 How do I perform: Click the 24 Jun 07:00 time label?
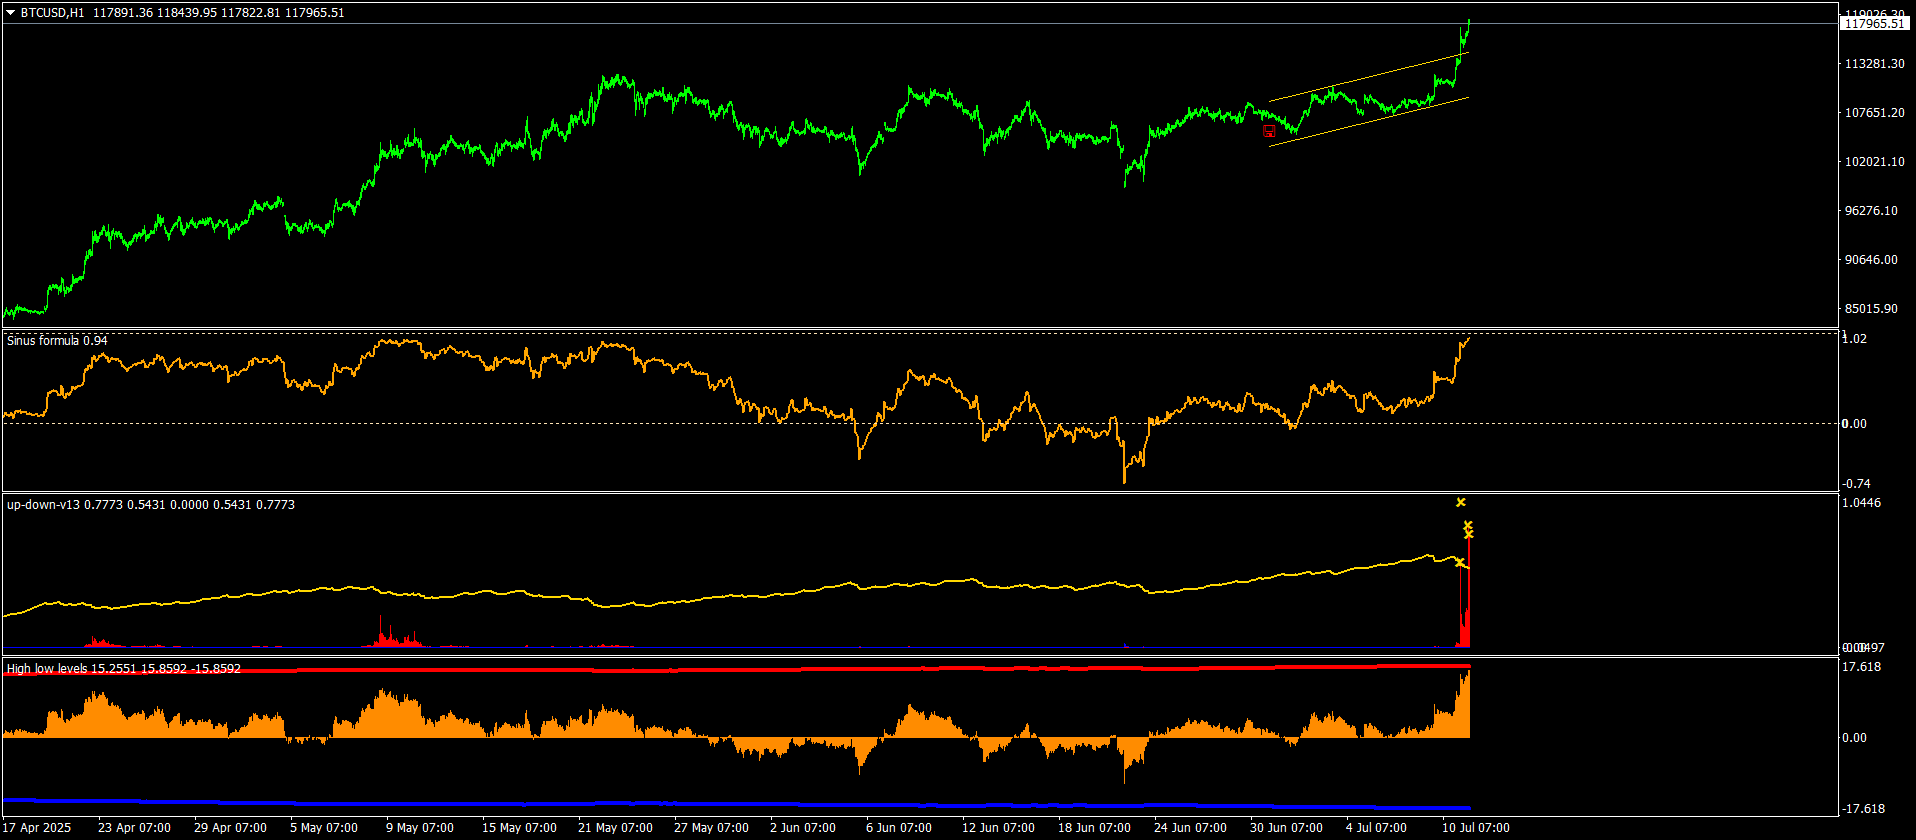[x=1190, y=828]
